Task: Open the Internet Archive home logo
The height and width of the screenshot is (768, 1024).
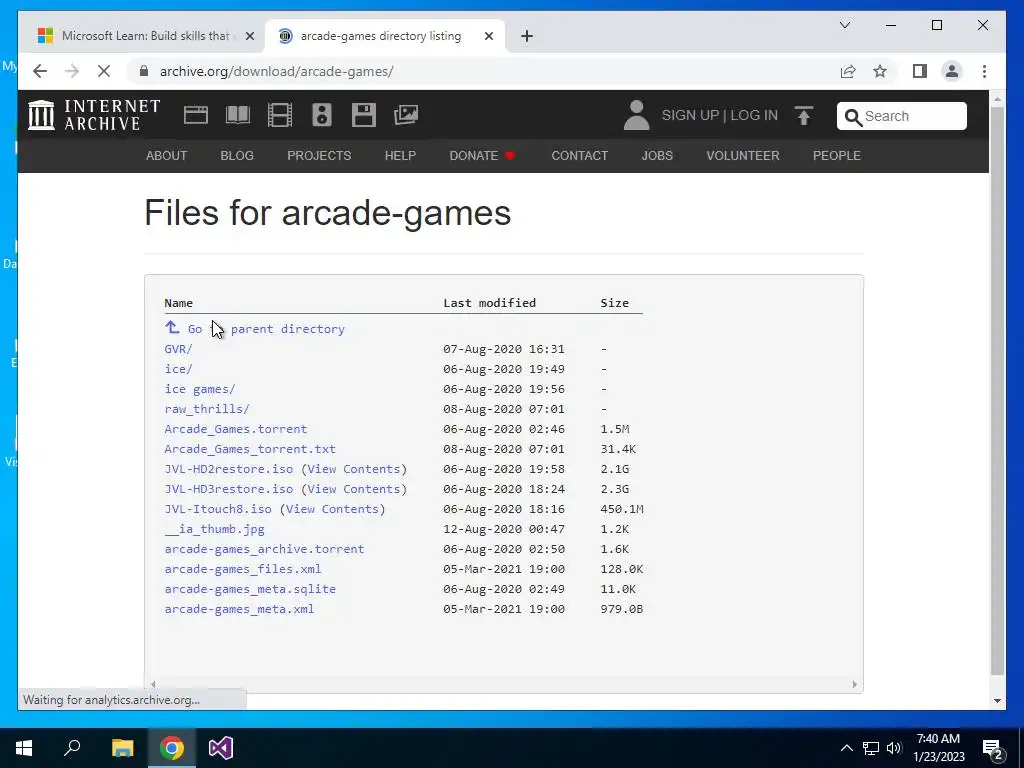Action: click(94, 115)
